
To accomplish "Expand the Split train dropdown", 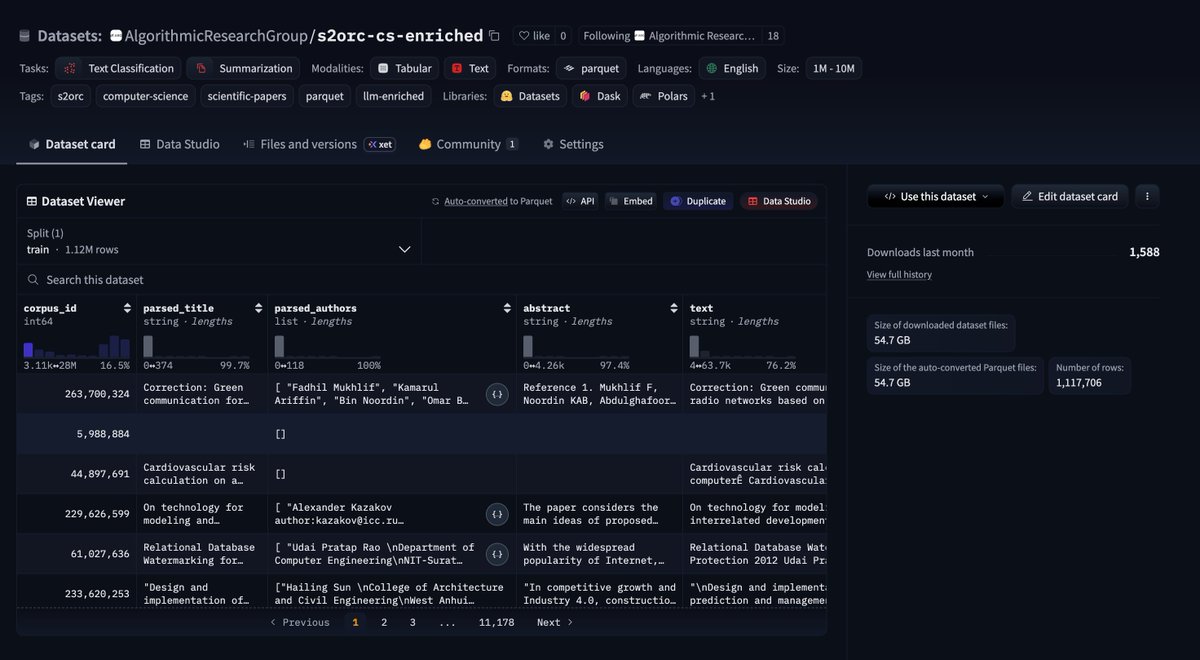I will point(219,242).
